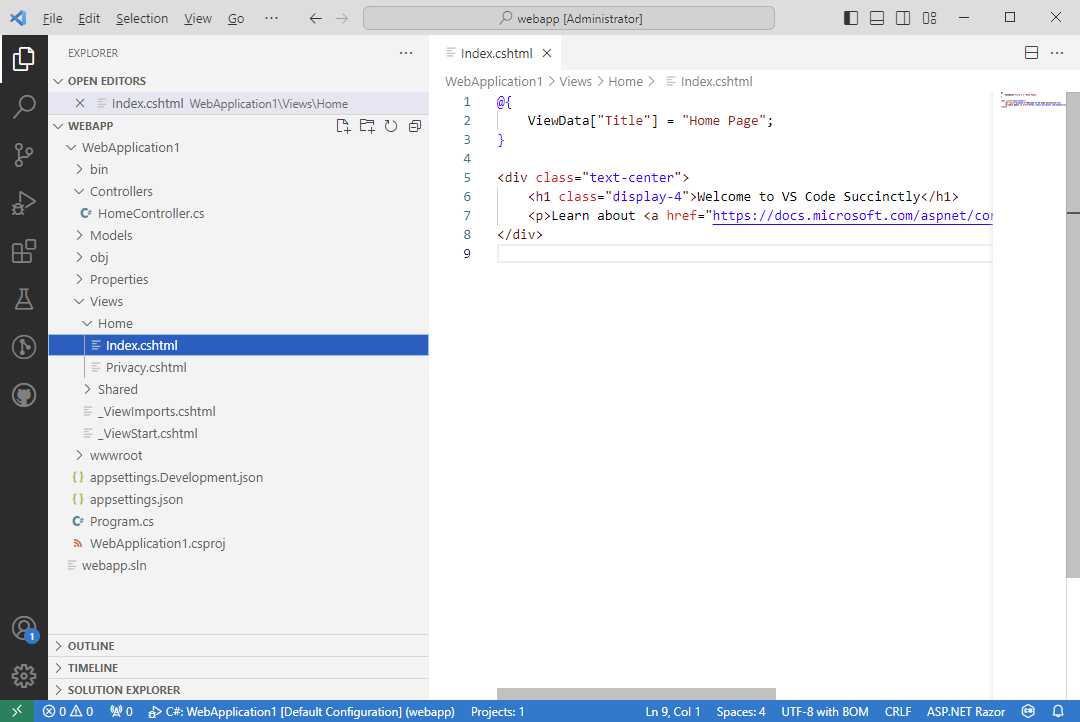Viewport: 1080px width, 722px height.
Task: Open the View menu
Action: [198, 19]
